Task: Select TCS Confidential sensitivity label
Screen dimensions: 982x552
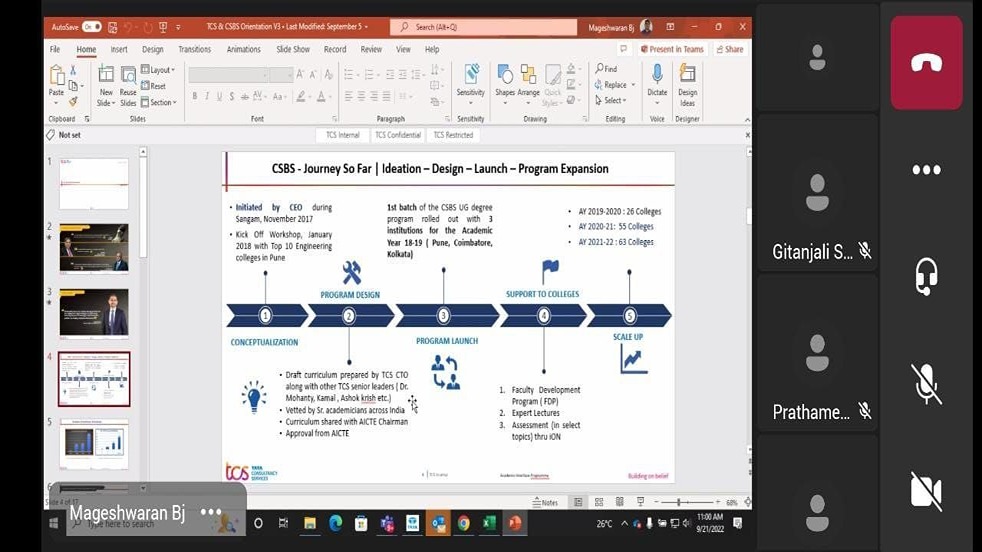Action: coord(398,135)
